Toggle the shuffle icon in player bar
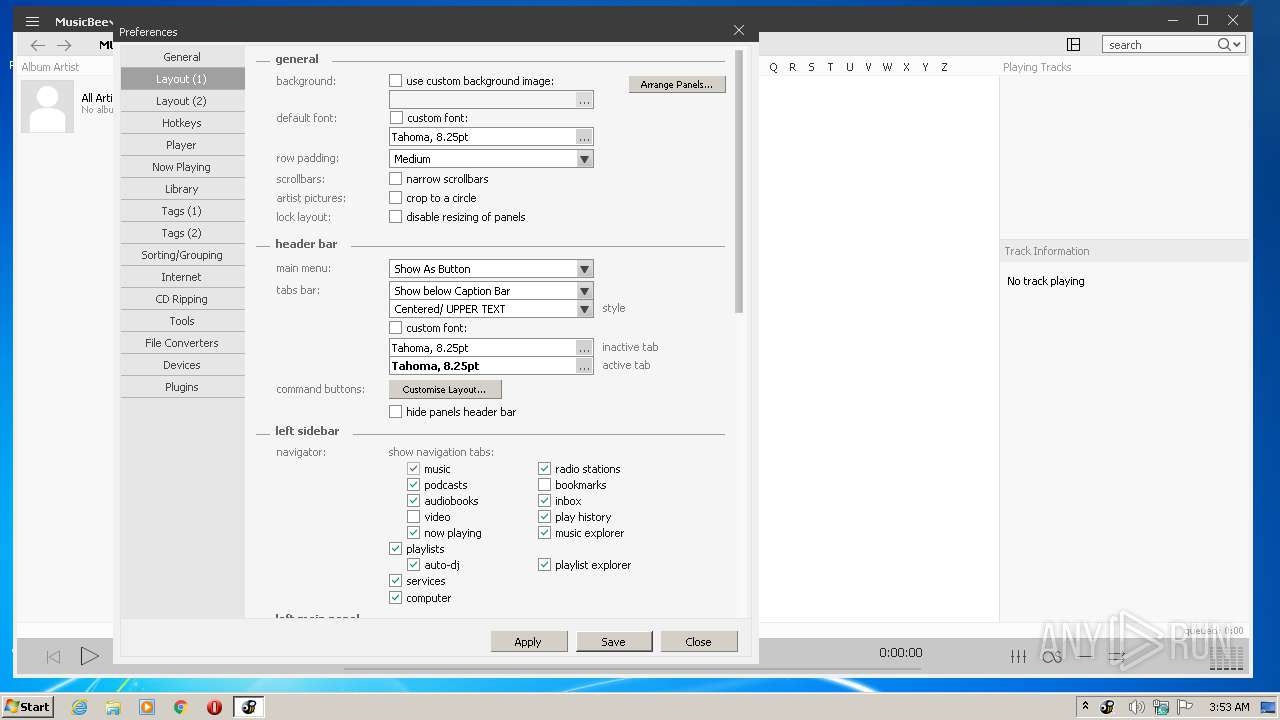Screen dimensions: 1280x720 1117,656
